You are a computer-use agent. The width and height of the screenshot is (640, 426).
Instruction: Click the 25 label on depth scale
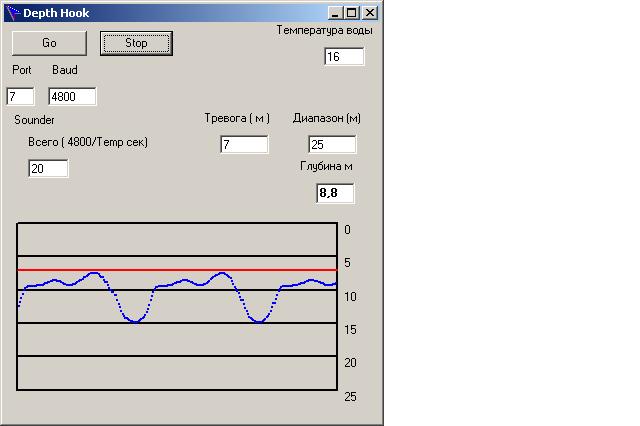click(350, 397)
